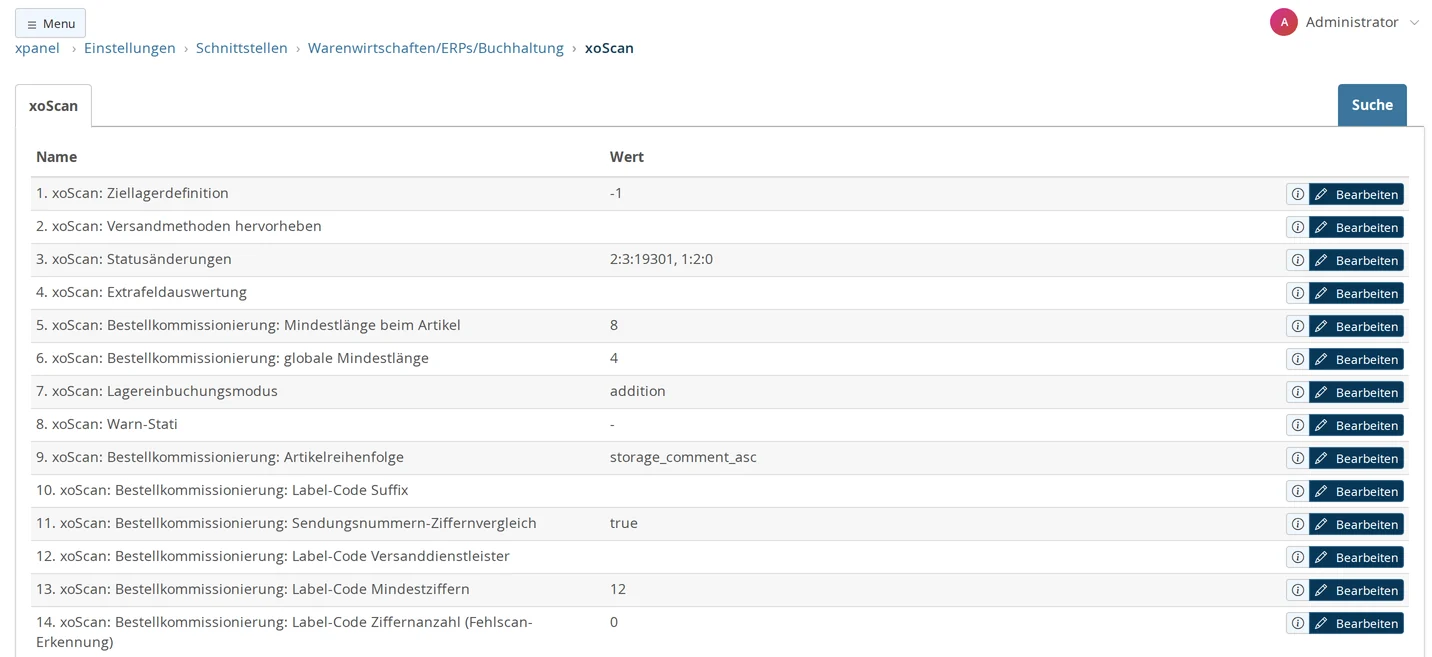Viewport: 1432px width, 657px height.
Task: Open info icon for Ziellagerdefinition row
Action: tap(1297, 194)
